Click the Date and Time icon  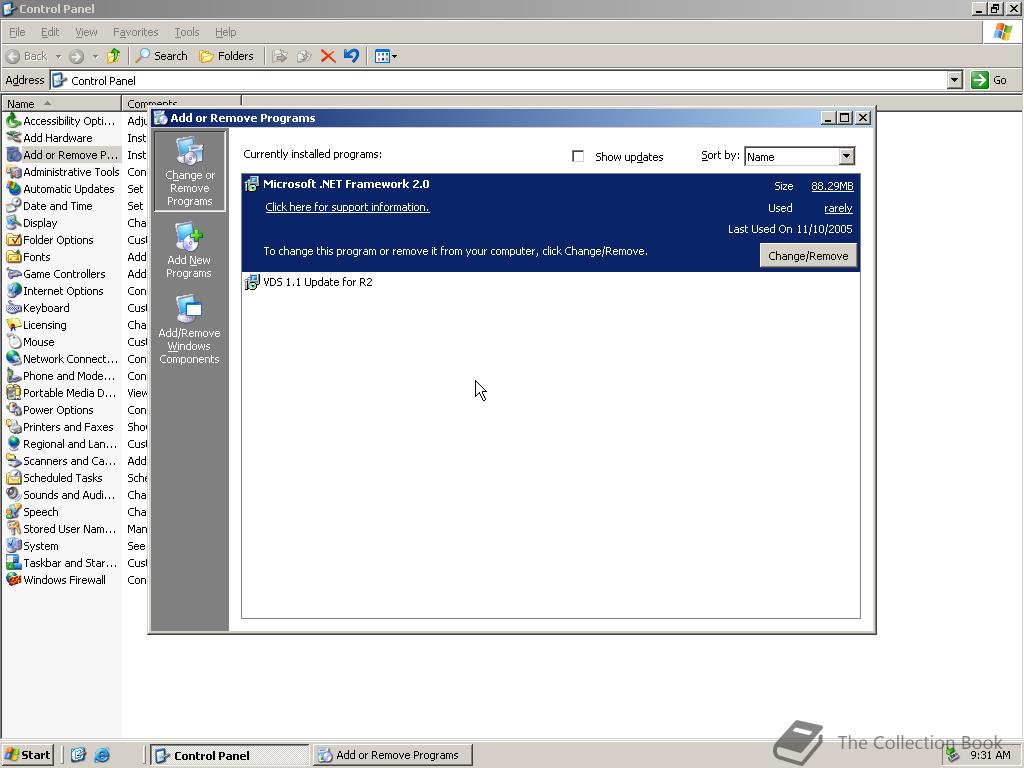pos(13,205)
